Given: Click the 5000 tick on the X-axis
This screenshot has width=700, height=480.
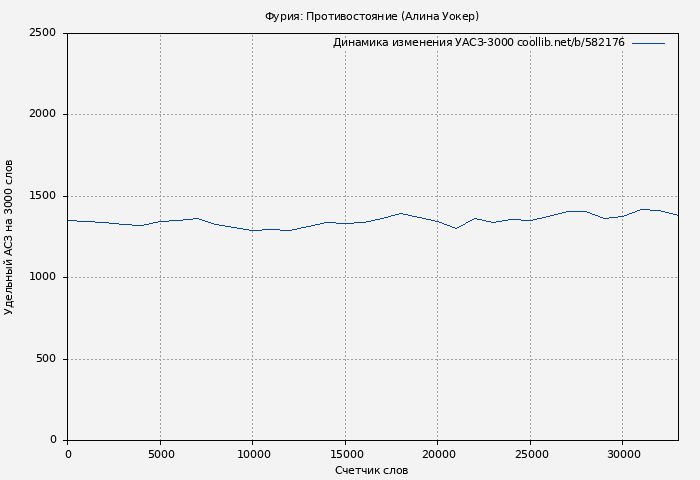Looking at the screenshot, I should coord(160,454).
